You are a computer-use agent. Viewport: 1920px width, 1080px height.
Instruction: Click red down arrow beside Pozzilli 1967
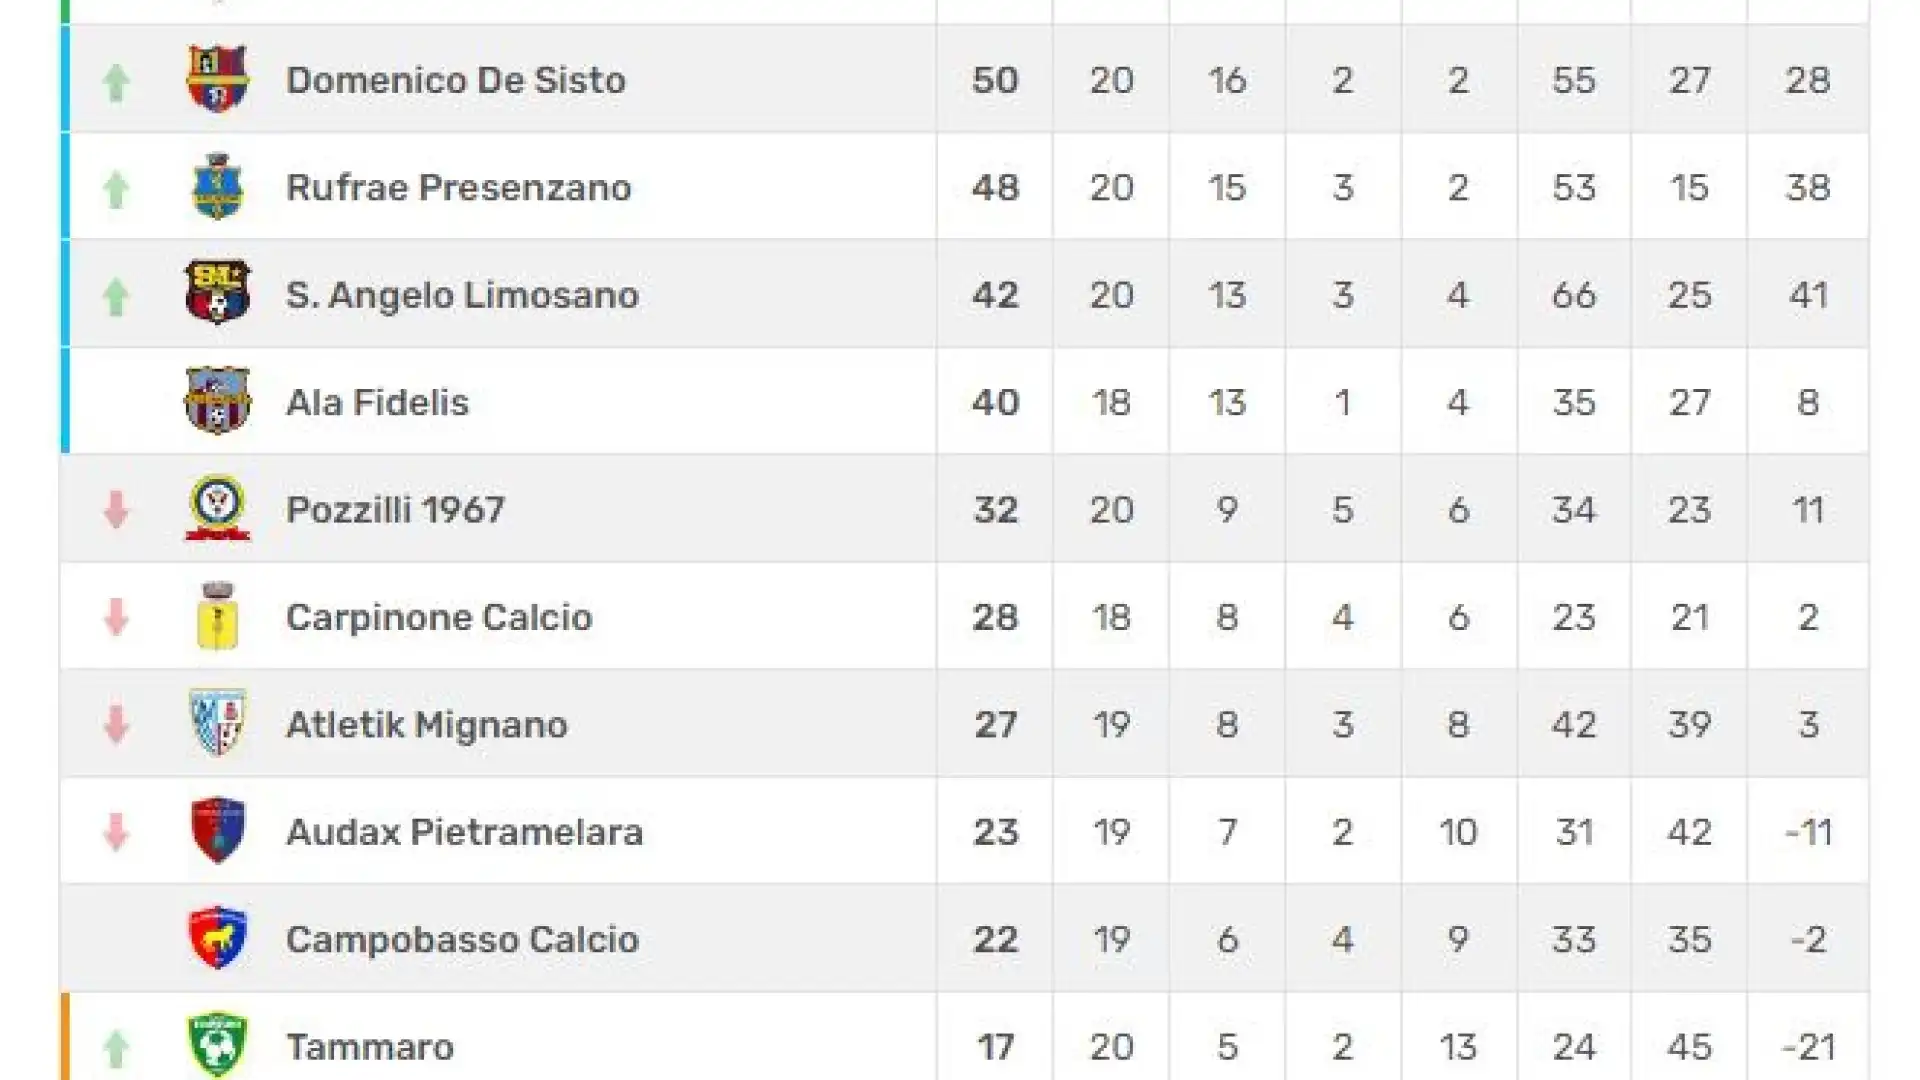pos(116,509)
